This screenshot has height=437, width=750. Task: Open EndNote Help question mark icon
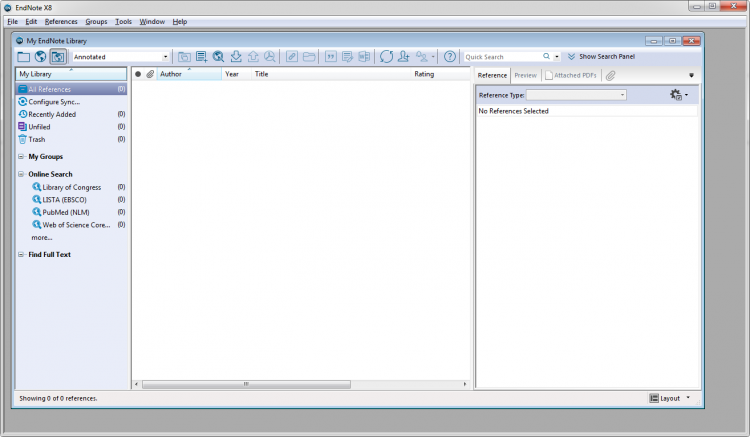(450, 57)
